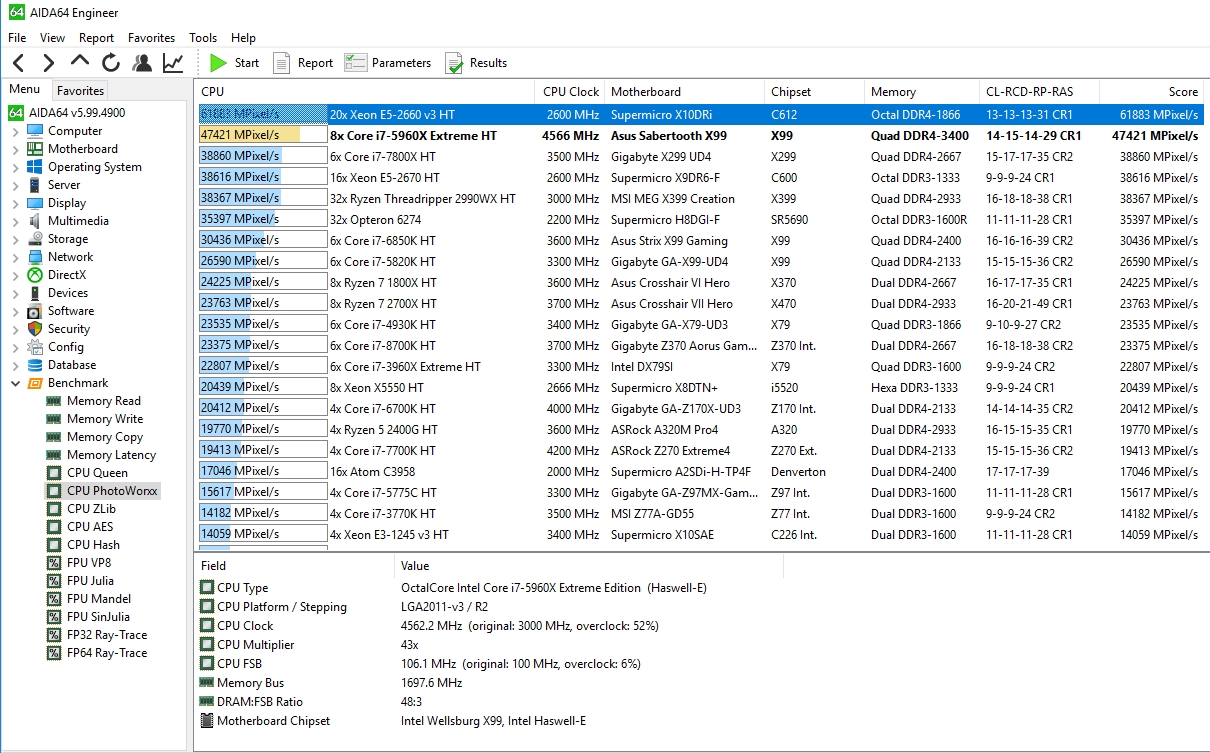Open the Report menu

pos(97,38)
